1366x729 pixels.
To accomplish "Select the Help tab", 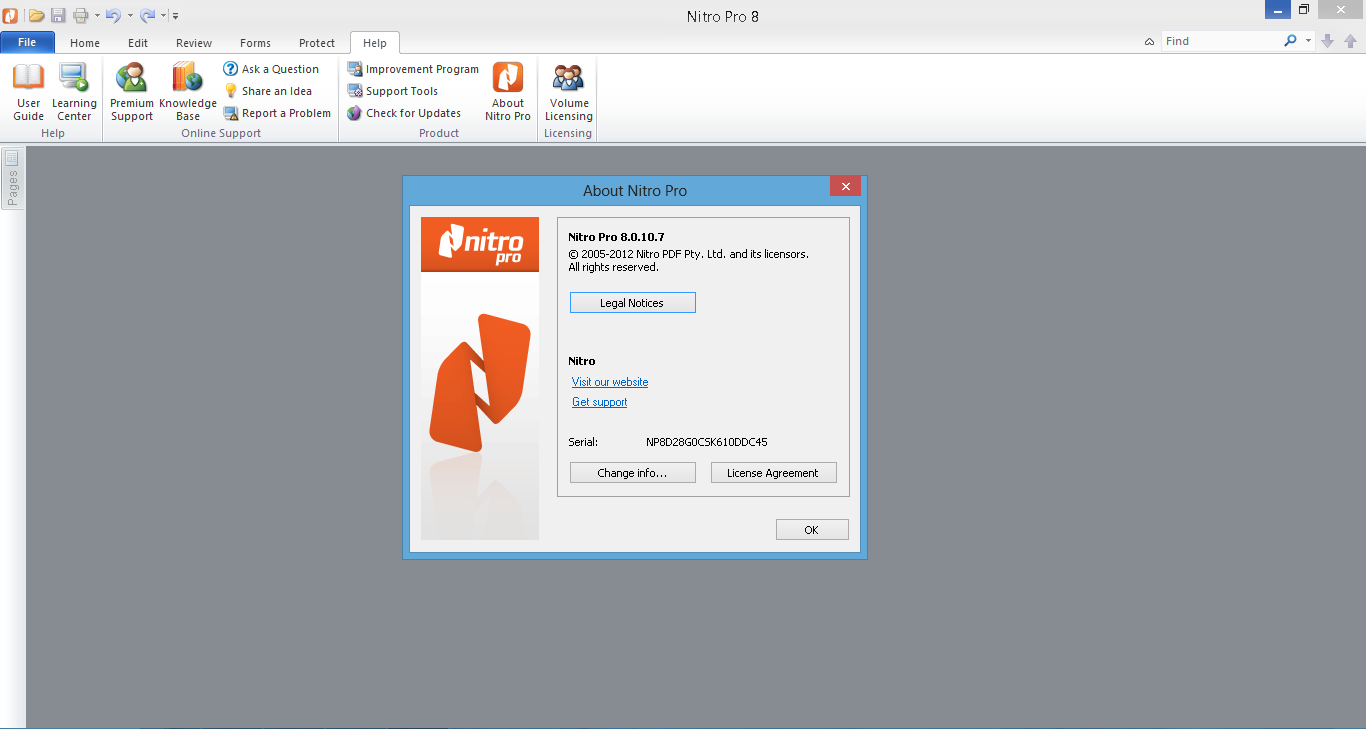I will click(375, 43).
